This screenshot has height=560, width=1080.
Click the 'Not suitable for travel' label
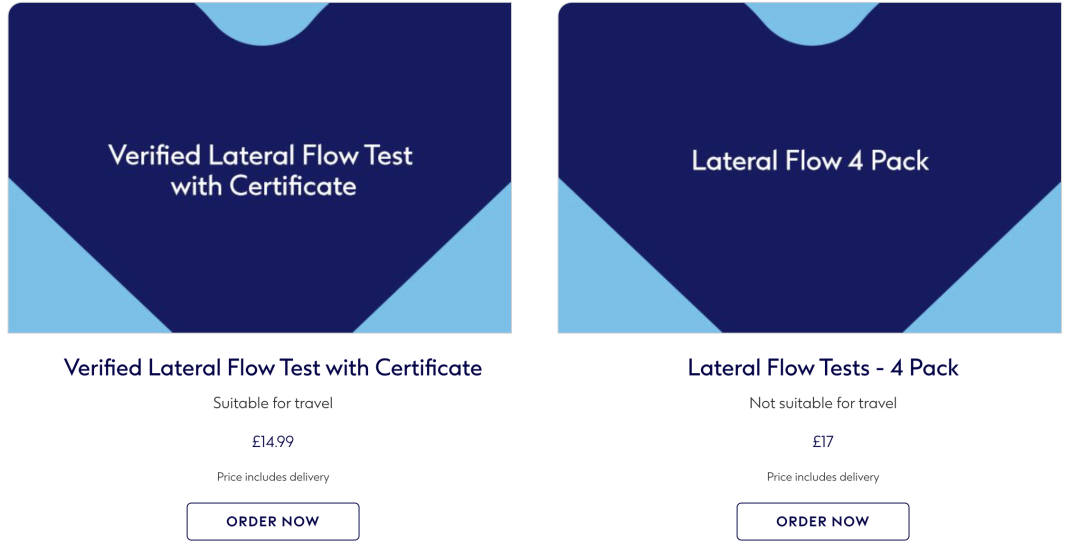pos(823,403)
